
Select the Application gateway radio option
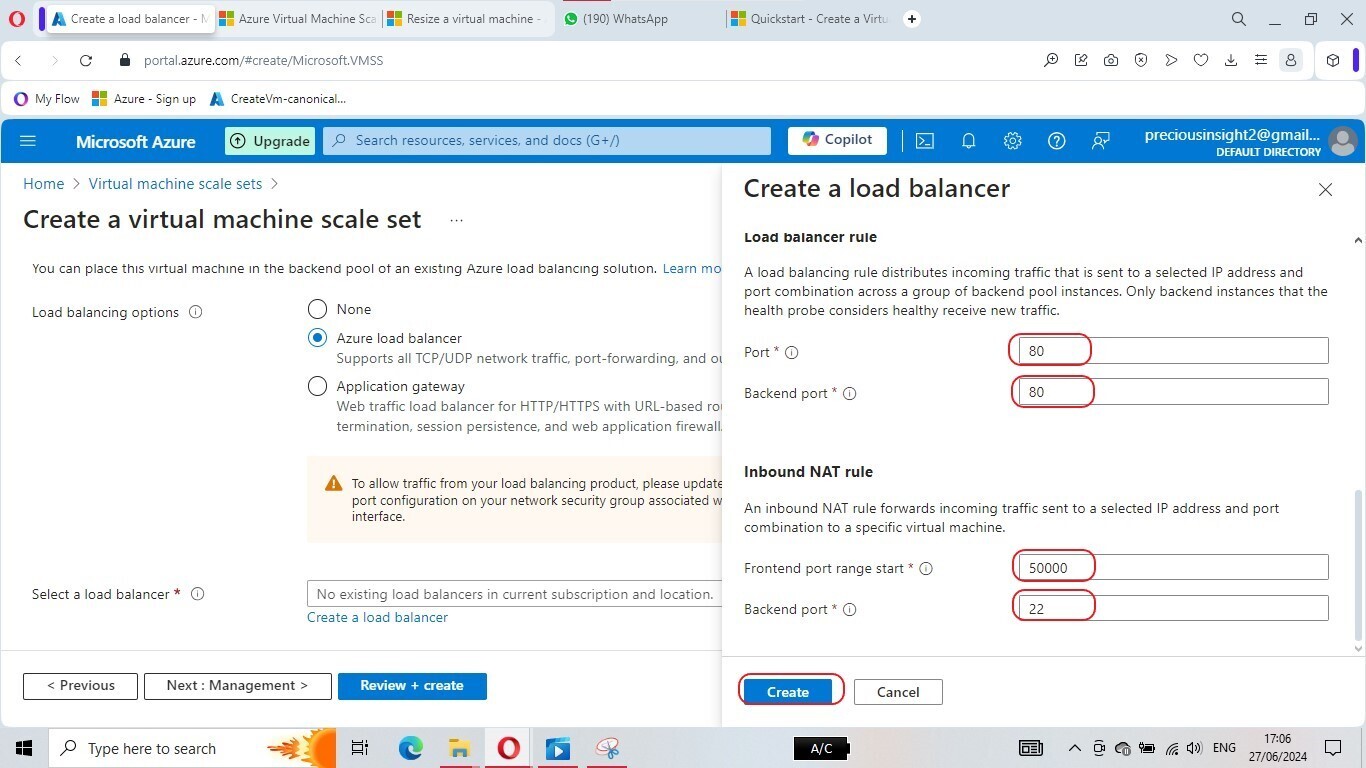click(317, 386)
